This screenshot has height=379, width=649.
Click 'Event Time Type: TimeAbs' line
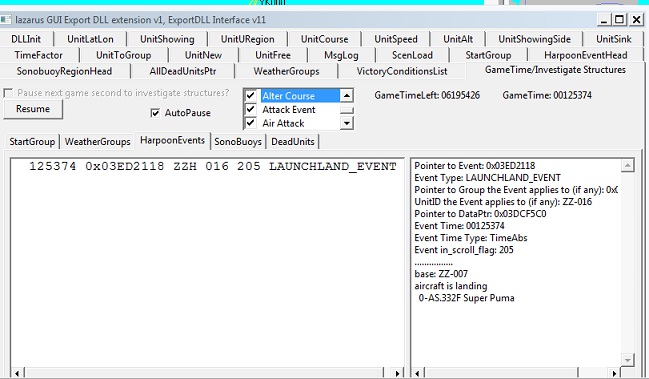point(471,237)
